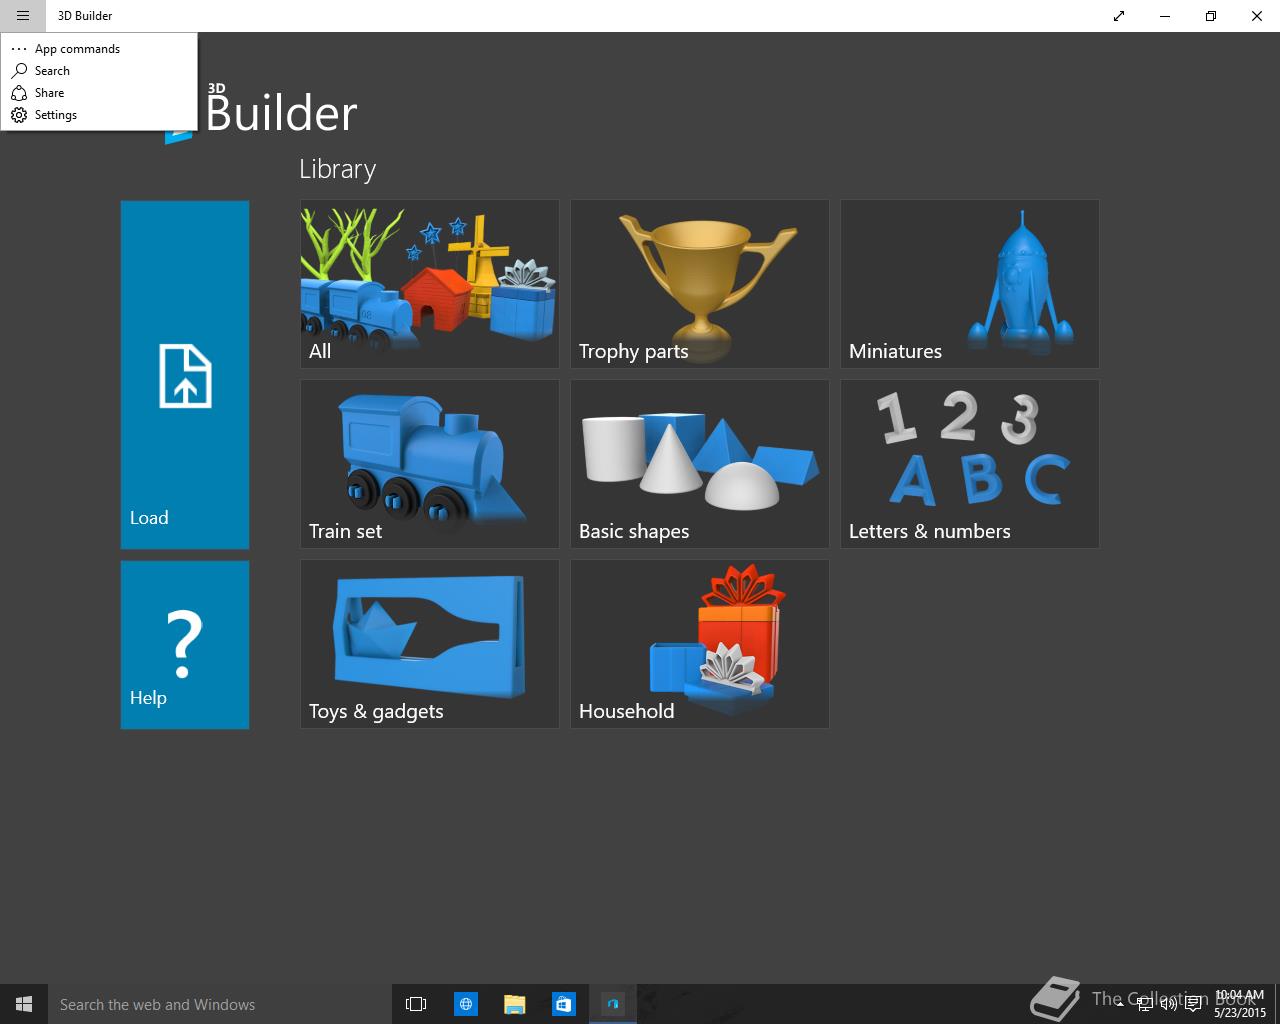Open Toys & gadgets category

pyautogui.click(x=430, y=644)
